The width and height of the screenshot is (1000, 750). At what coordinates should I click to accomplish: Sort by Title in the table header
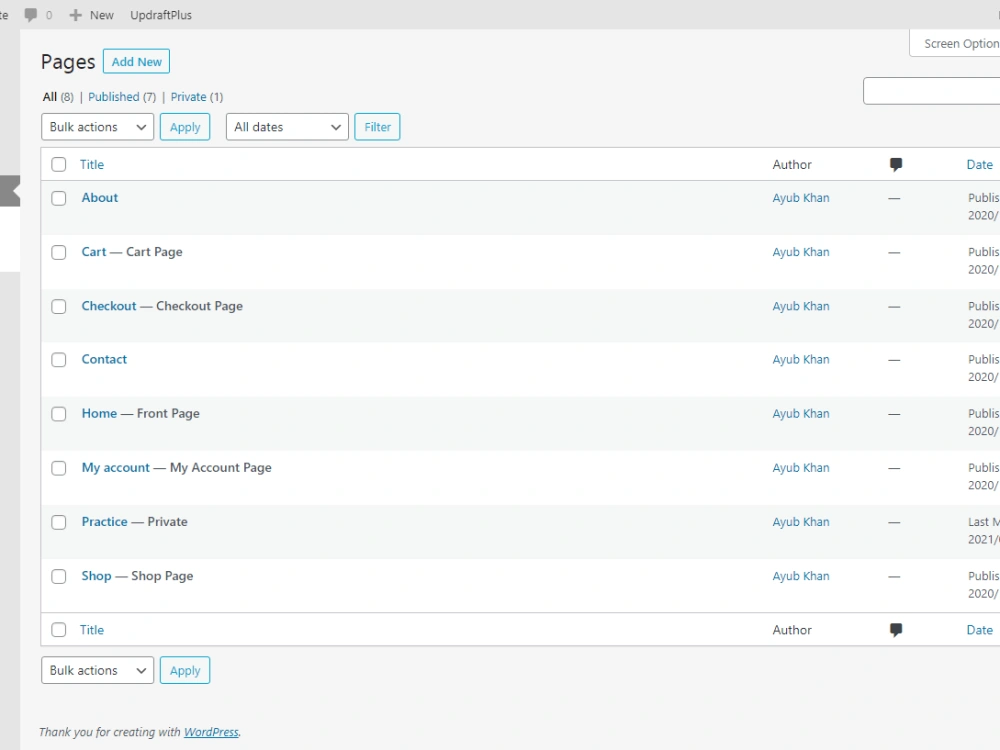click(x=92, y=165)
